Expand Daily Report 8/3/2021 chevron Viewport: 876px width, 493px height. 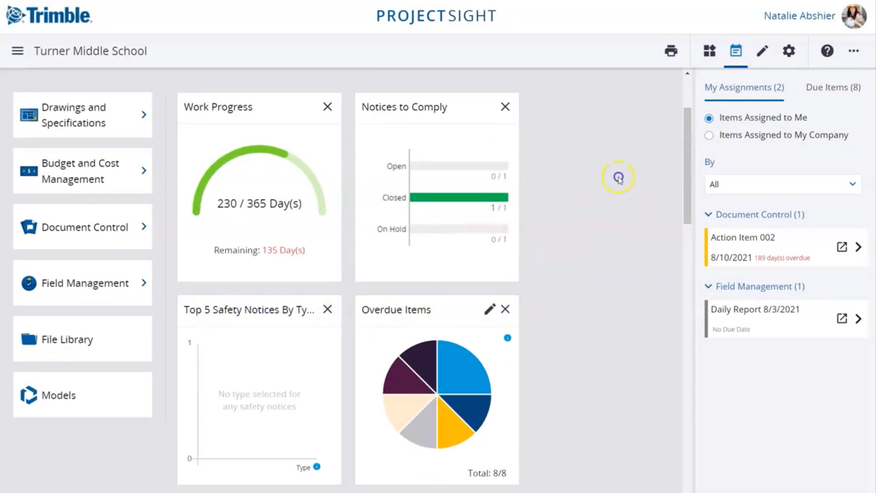pos(859,318)
